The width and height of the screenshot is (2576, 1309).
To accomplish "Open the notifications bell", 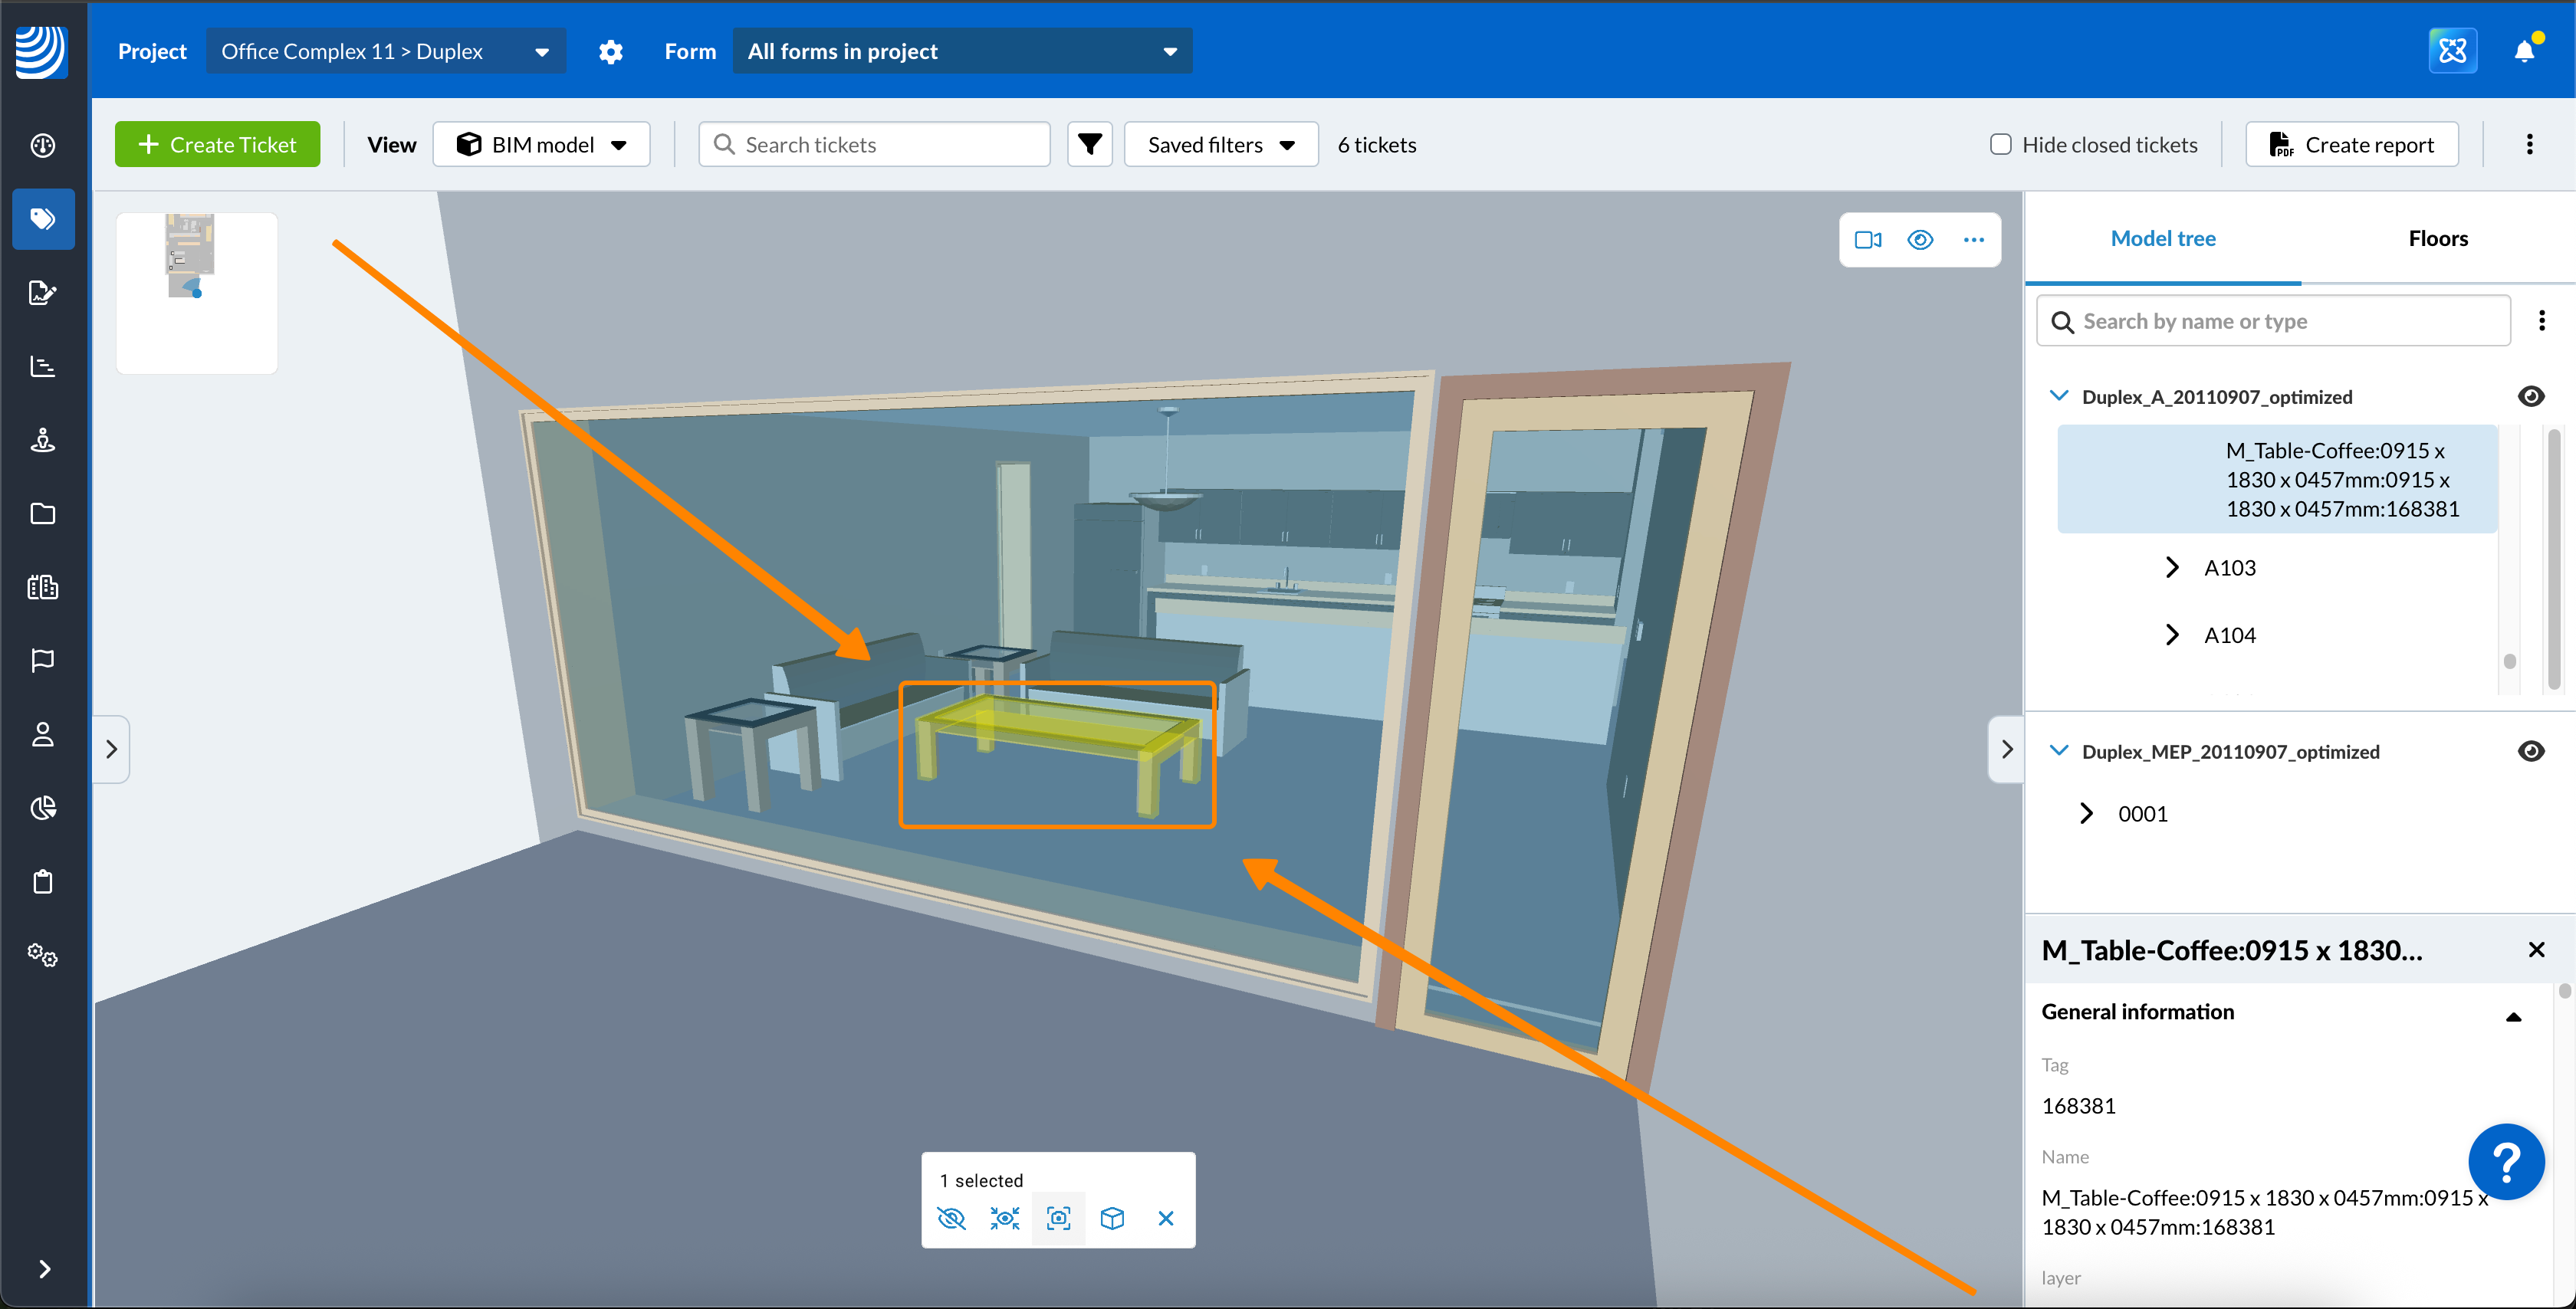I will click(x=2524, y=52).
